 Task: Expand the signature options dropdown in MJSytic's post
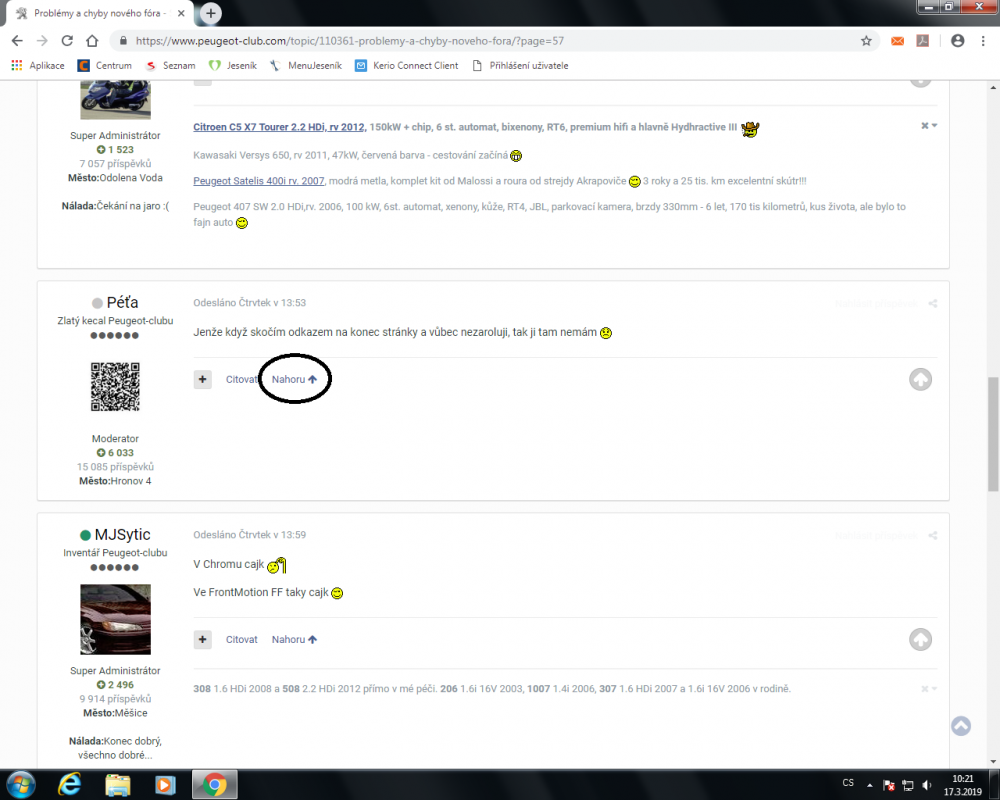coord(929,689)
